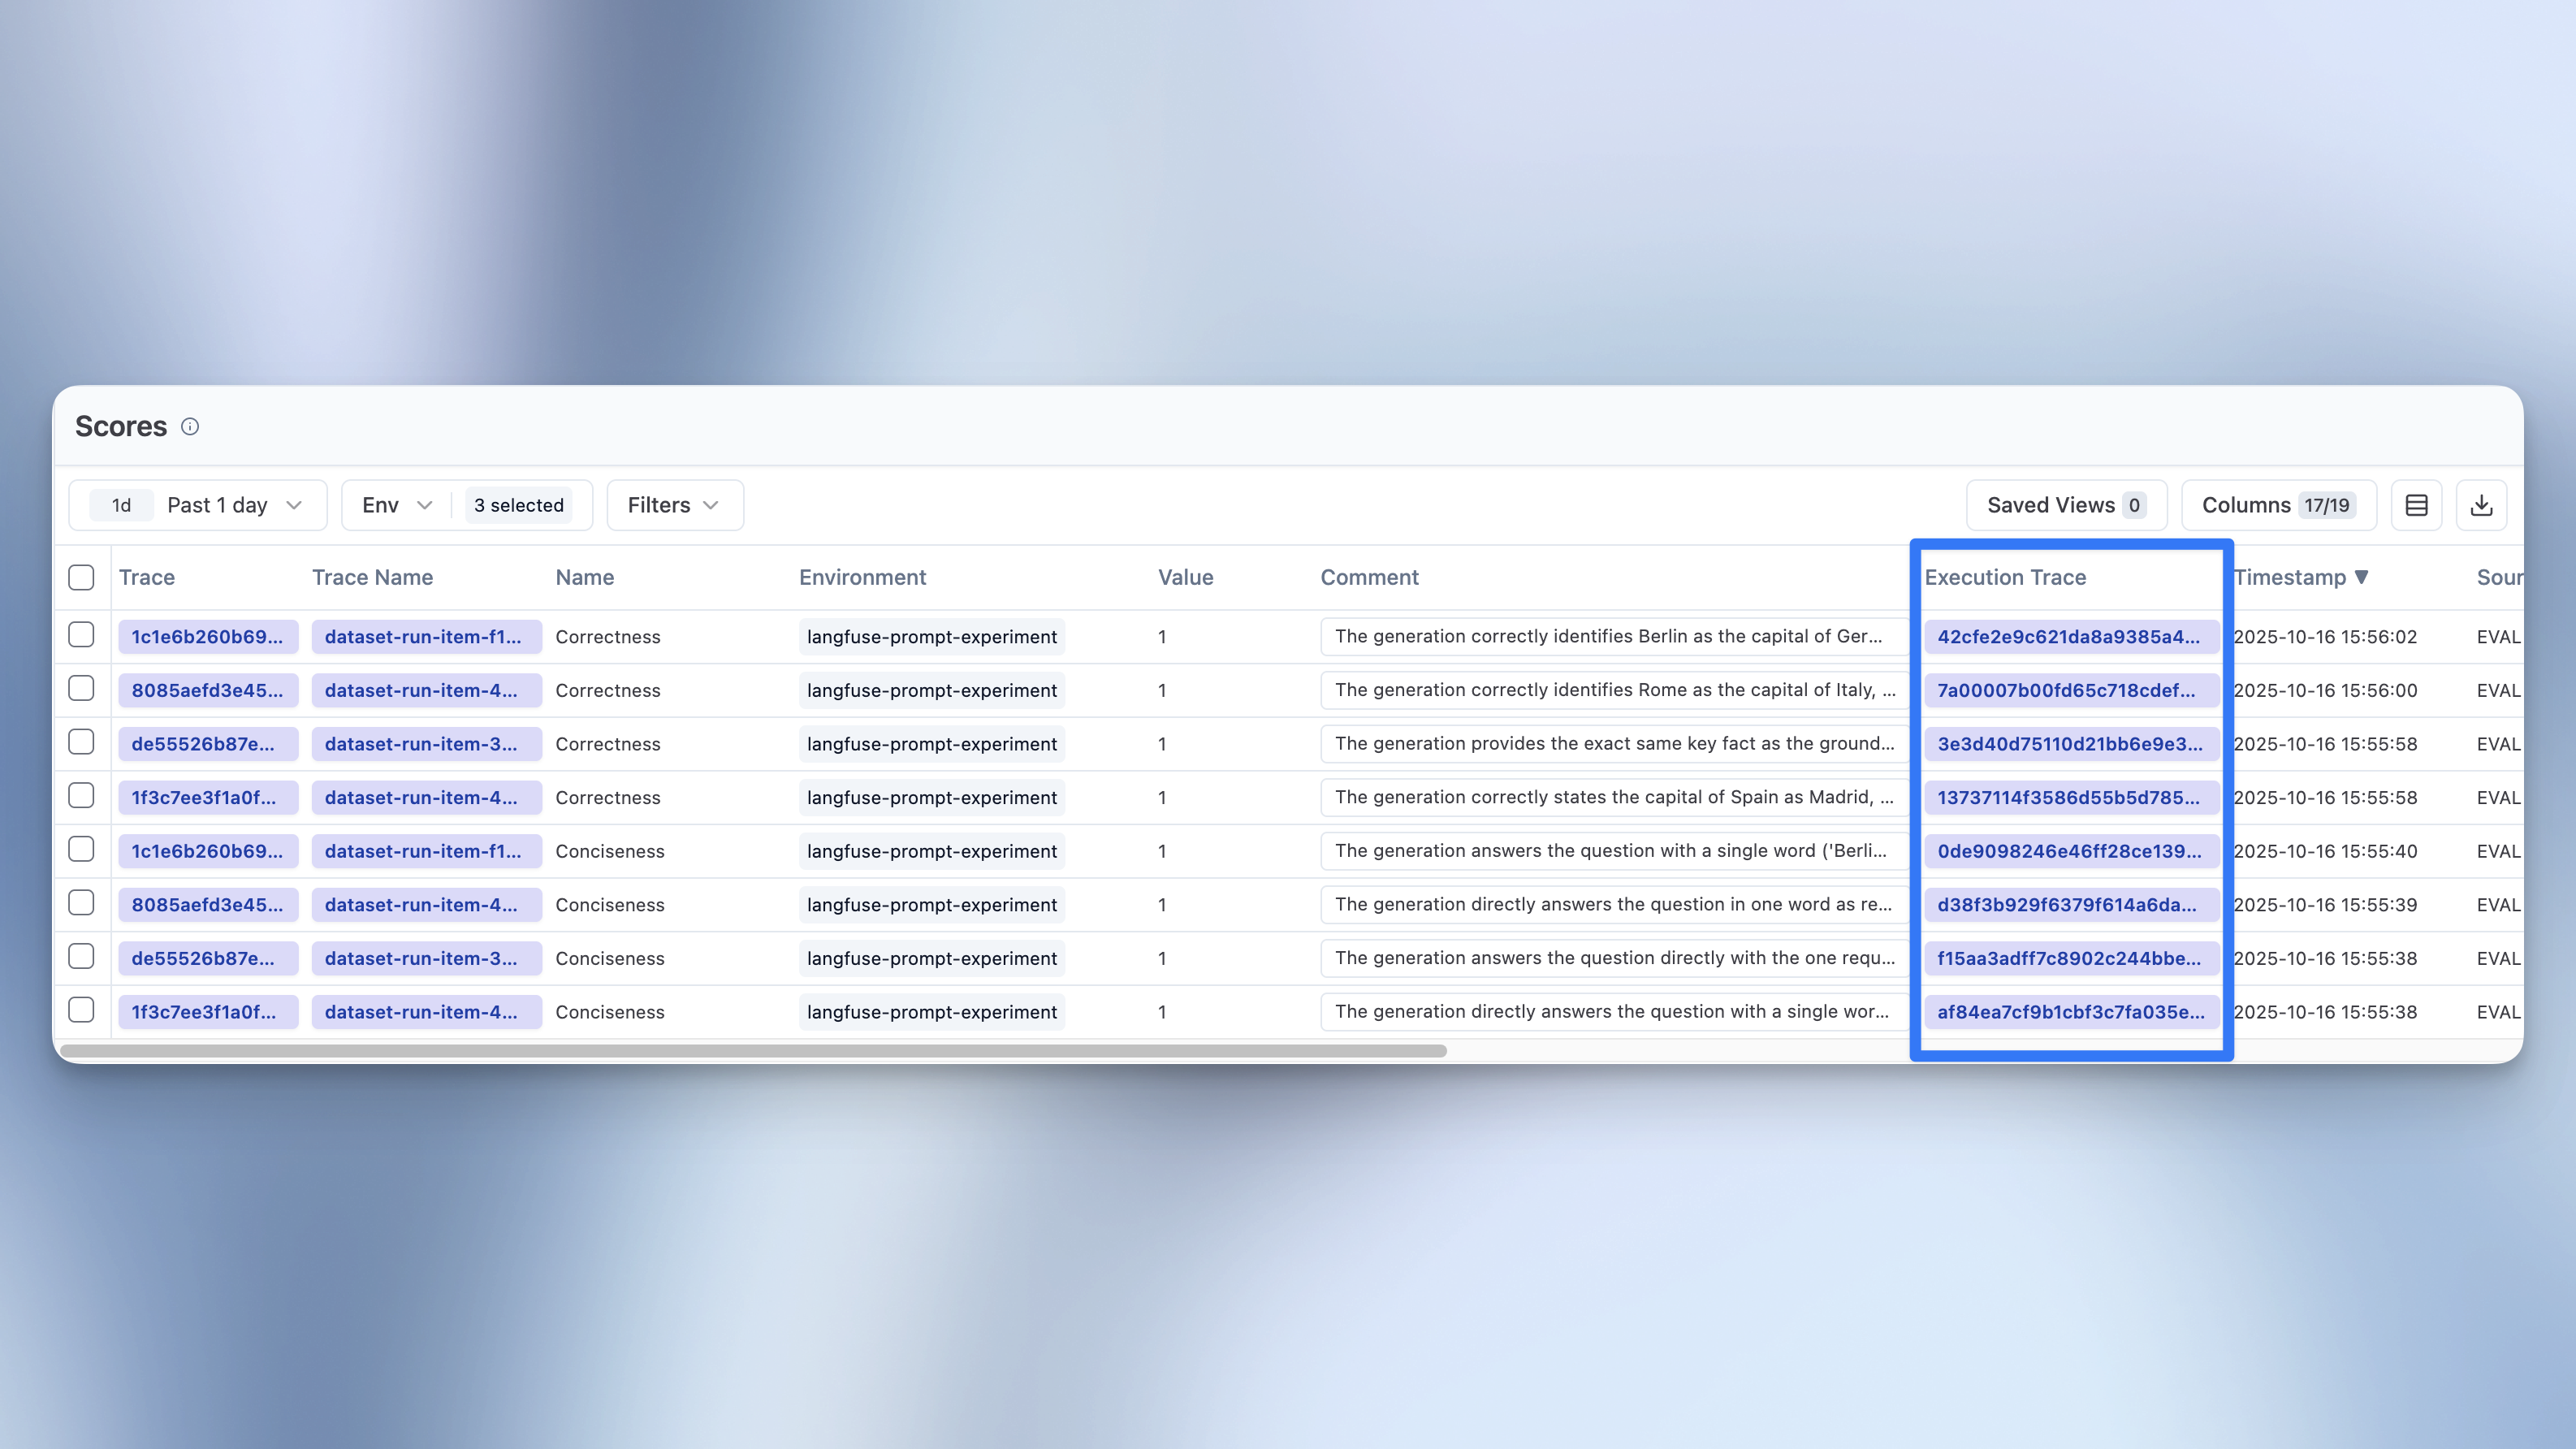Screen dimensions: 2576x1449
Task: Click the info icon beside Scores title
Action: pos(190,427)
